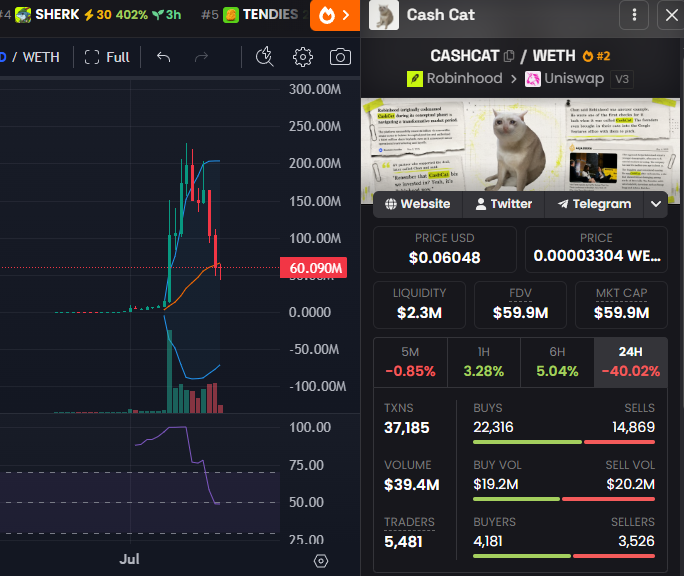Click the LIQUIDITY $2.3M box

pos(419,305)
